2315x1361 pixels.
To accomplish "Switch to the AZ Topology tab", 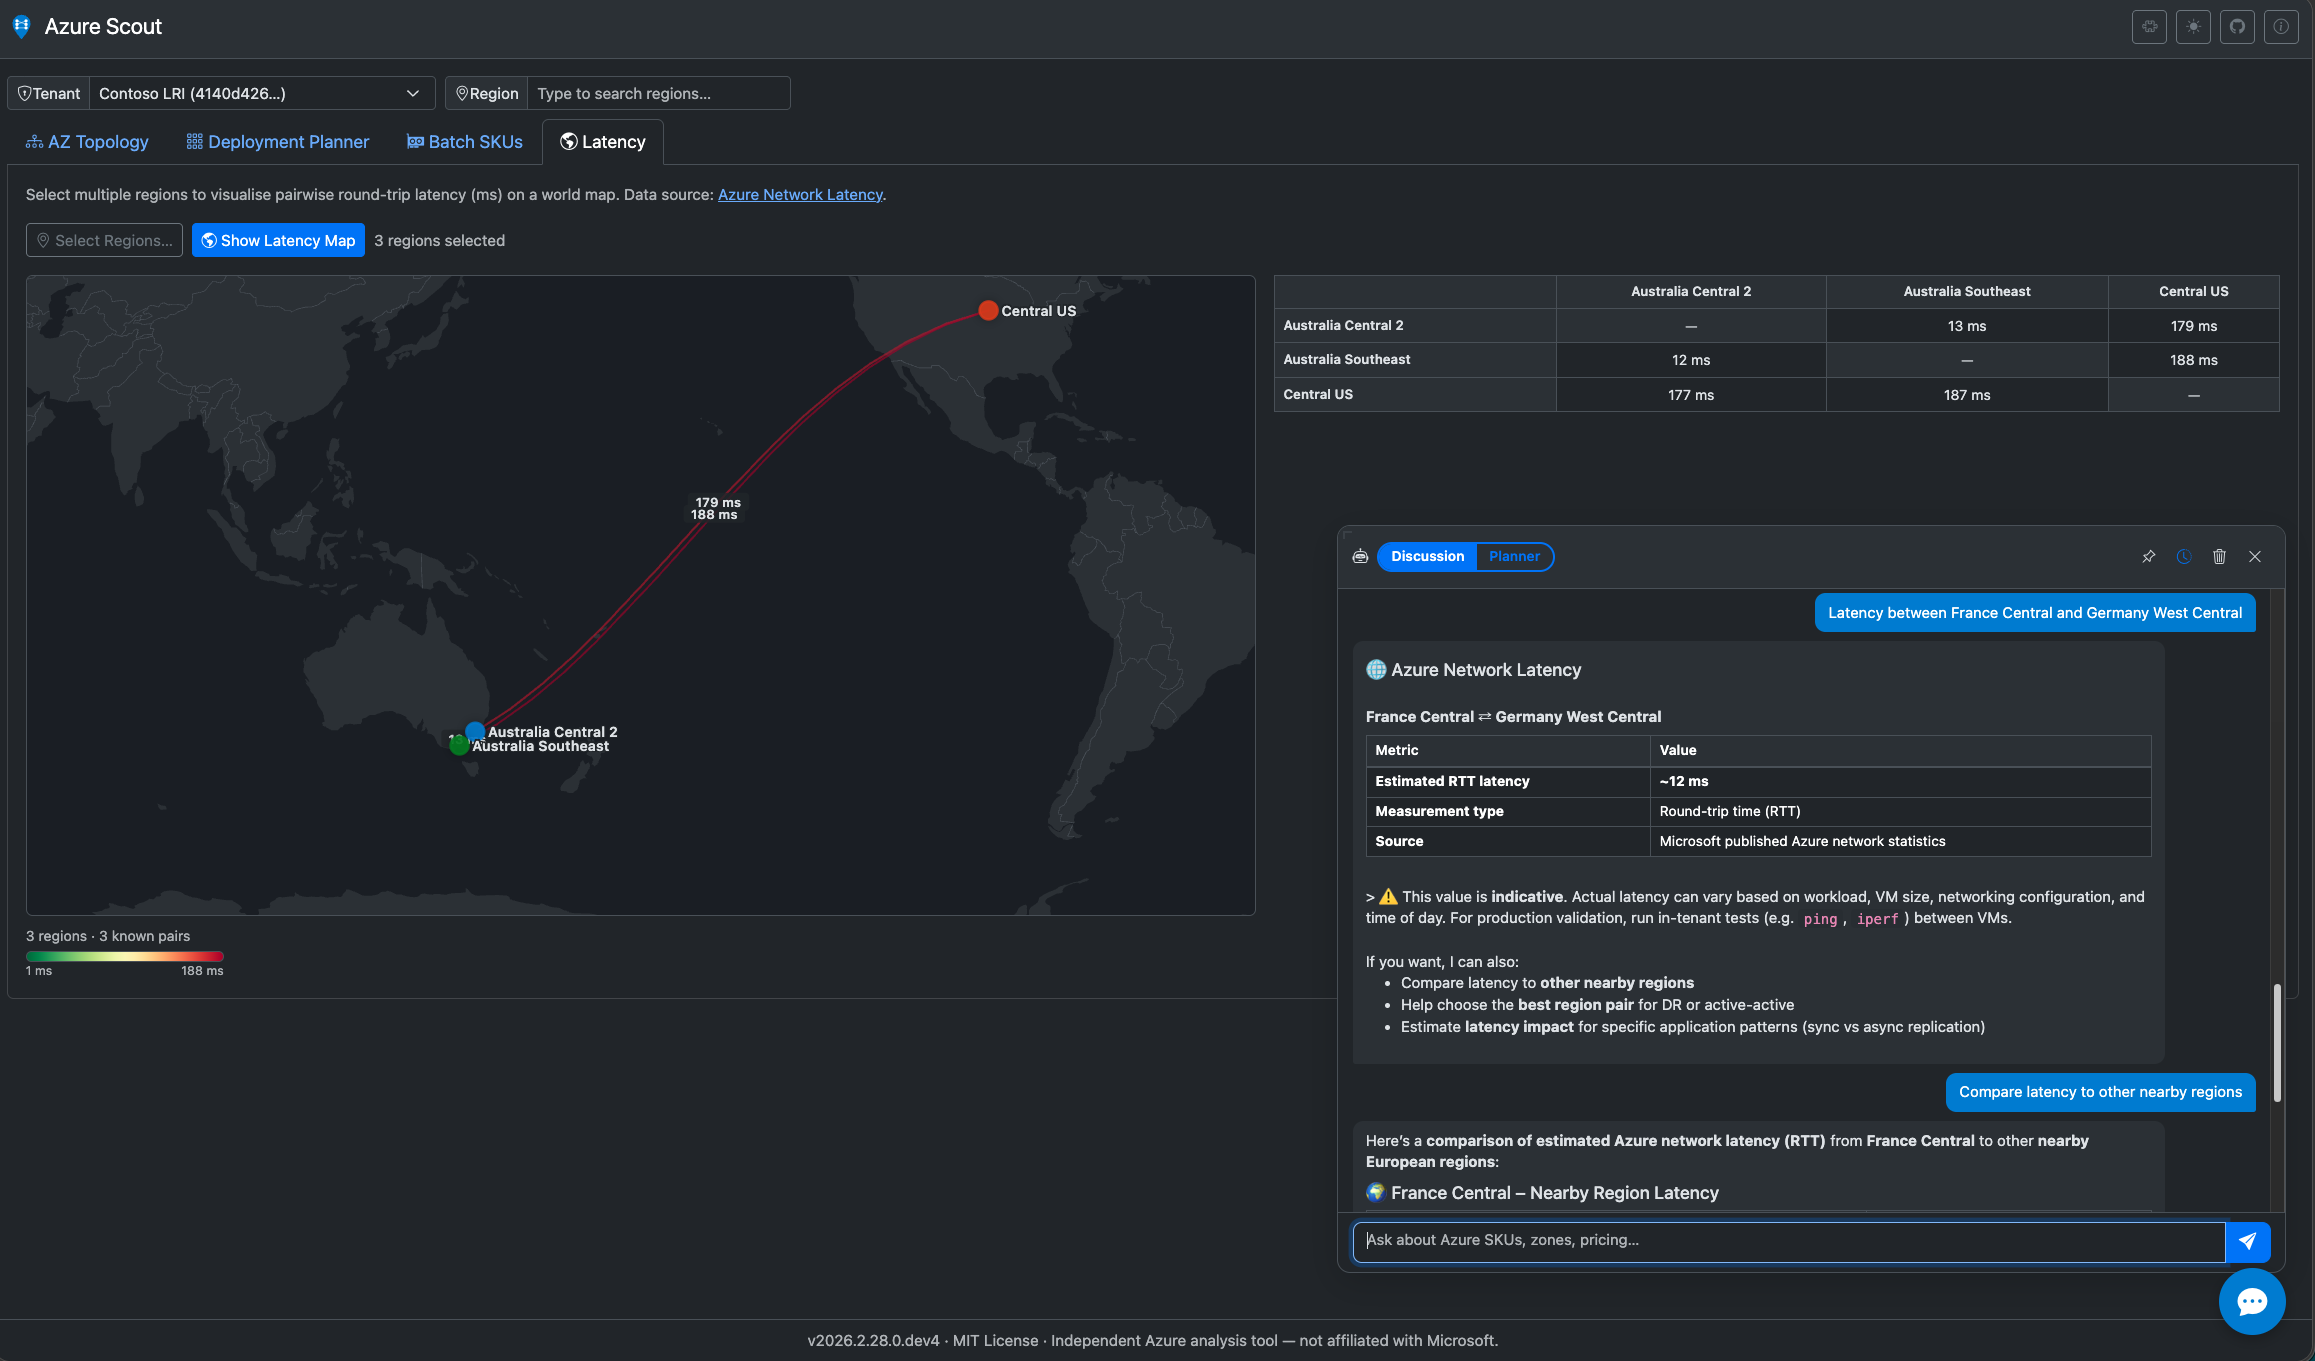I will [x=87, y=142].
